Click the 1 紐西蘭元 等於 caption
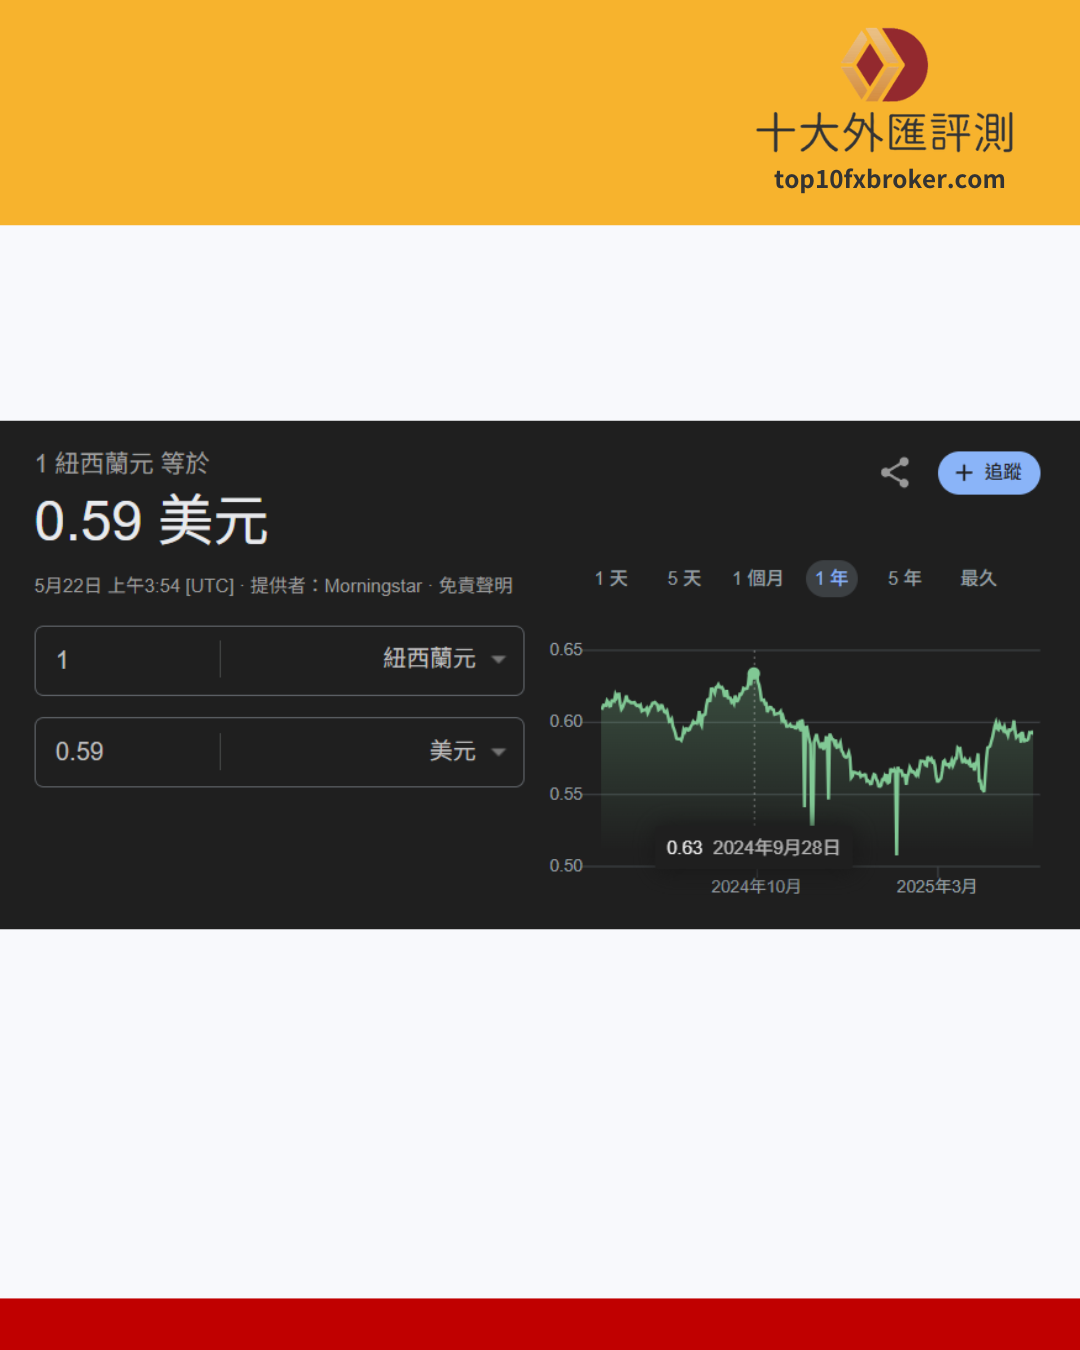The height and width of the screenshot is (1350, 1080). pos(122,464)
